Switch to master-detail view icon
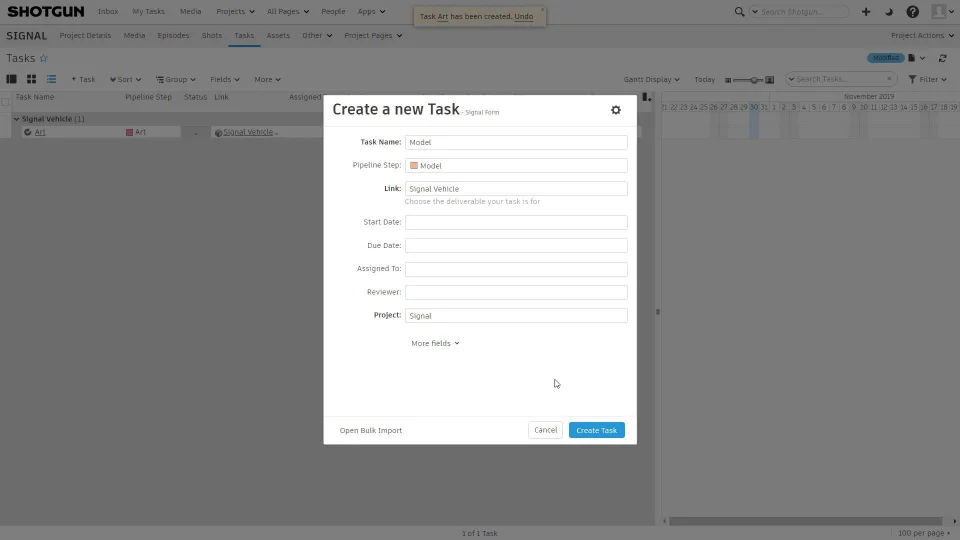Image resolution: width=960 pixels, height=540 pixels. pyautogui.click(x=12, y=79)
